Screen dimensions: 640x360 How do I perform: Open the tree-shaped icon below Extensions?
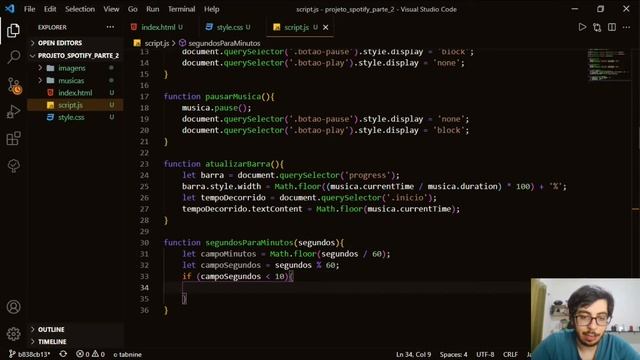click(13, 165)
